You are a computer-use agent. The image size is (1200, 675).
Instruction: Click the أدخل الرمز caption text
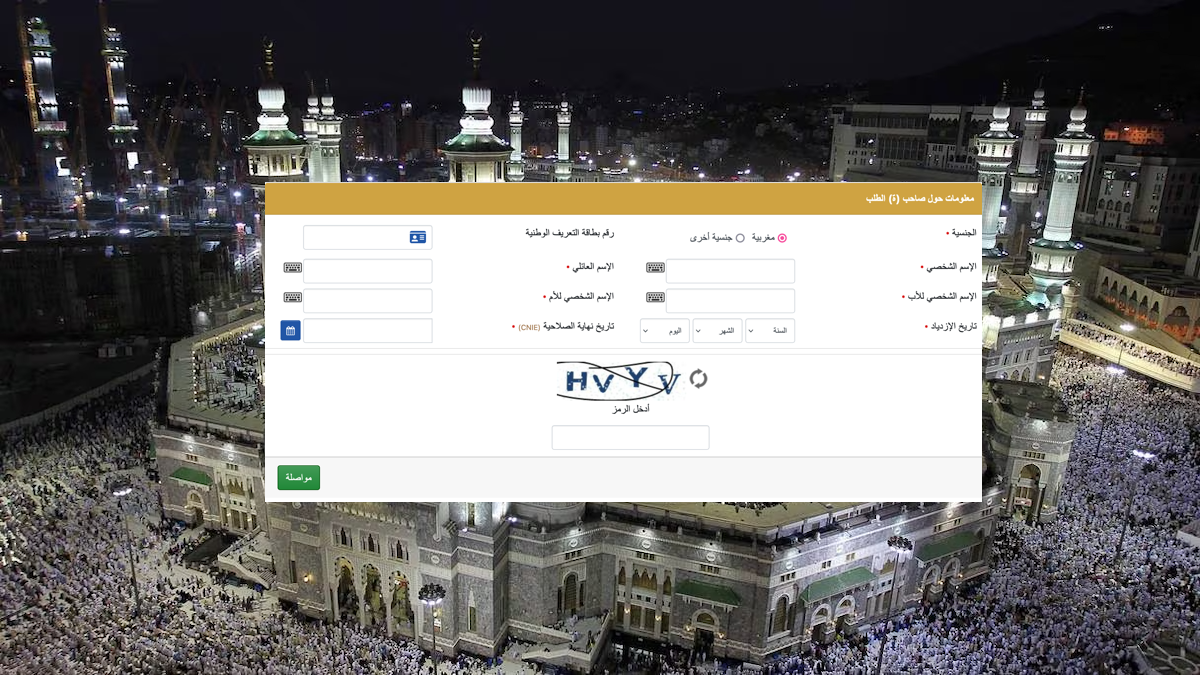tap(631, 409)
